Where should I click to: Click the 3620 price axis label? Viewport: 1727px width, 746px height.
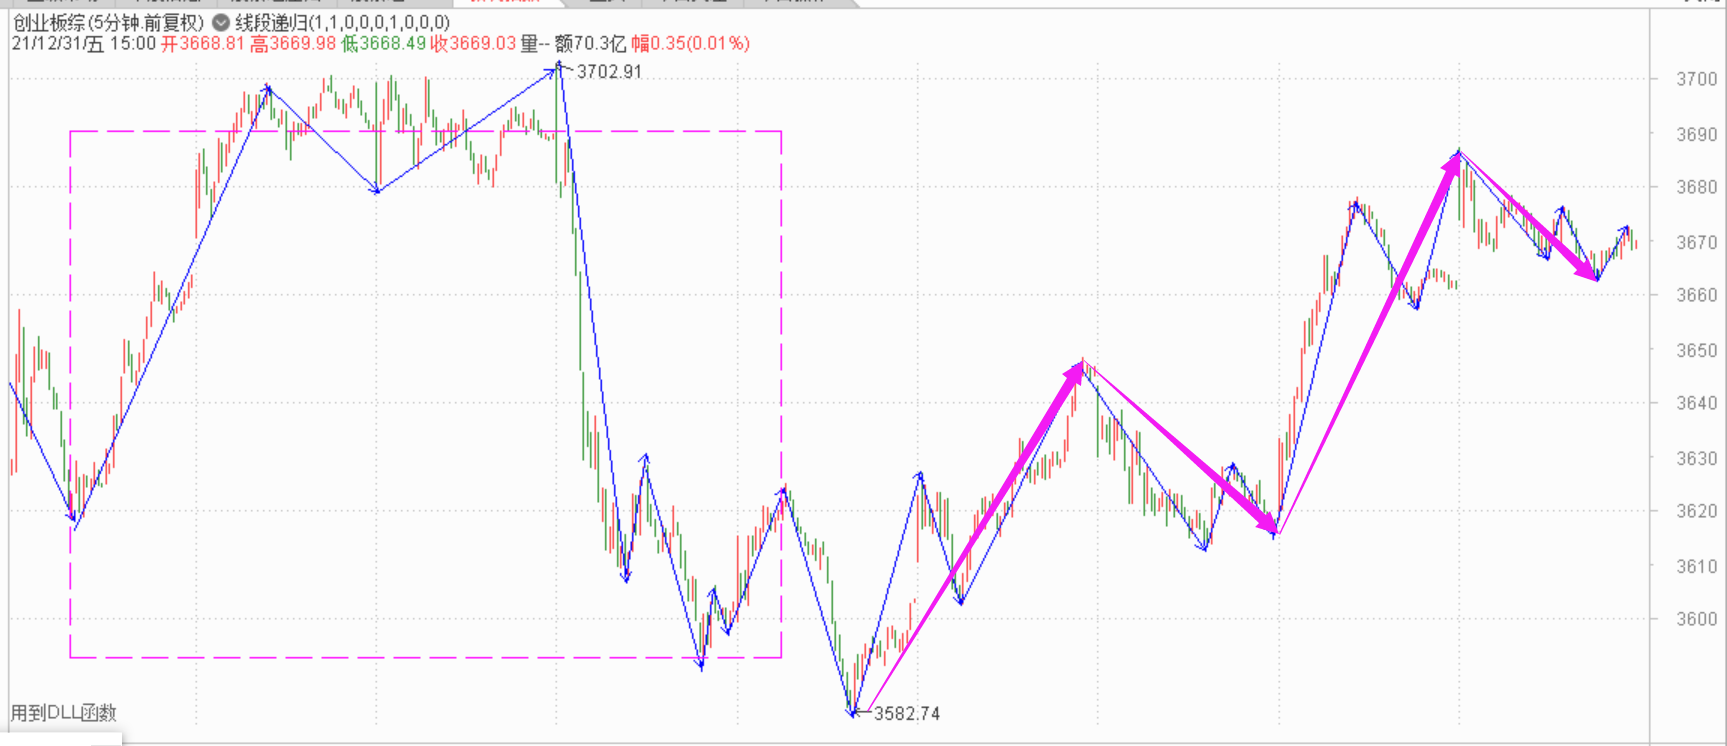coord(1697,511)
